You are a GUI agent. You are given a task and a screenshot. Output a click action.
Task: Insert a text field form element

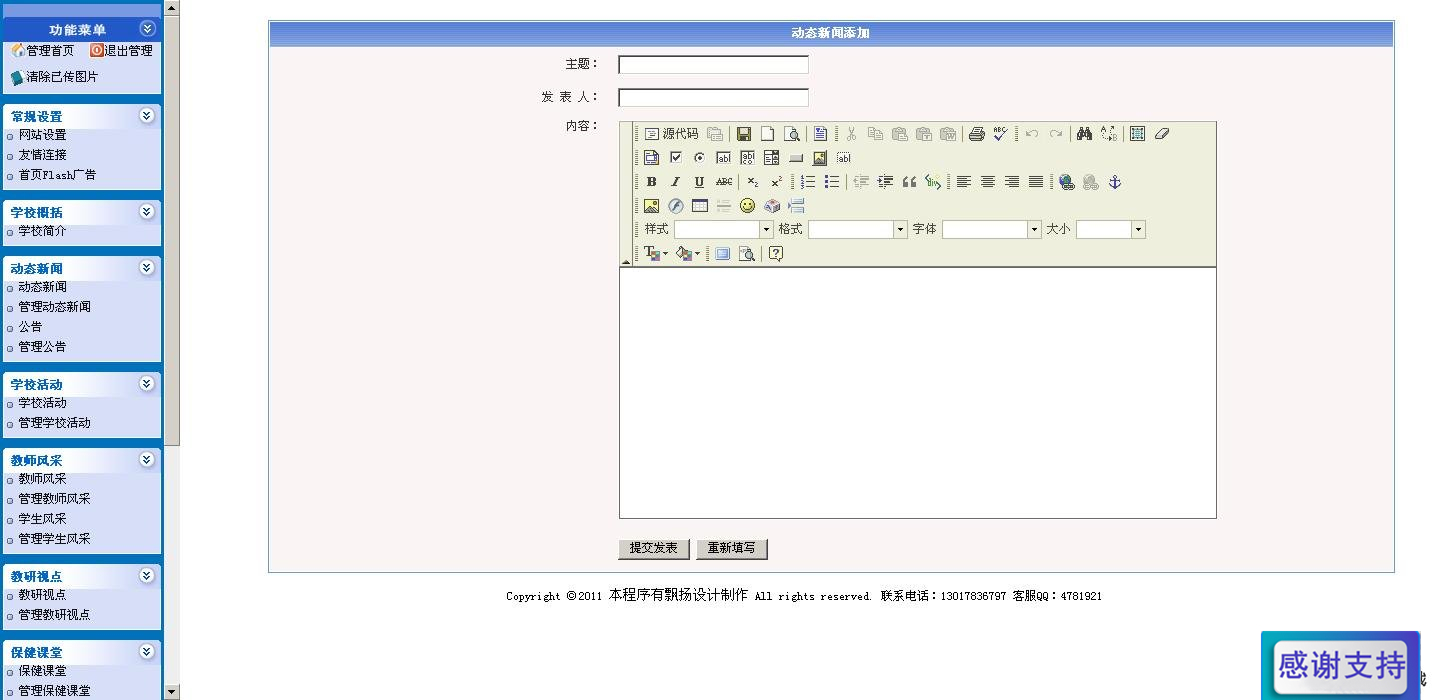(723, 158)
